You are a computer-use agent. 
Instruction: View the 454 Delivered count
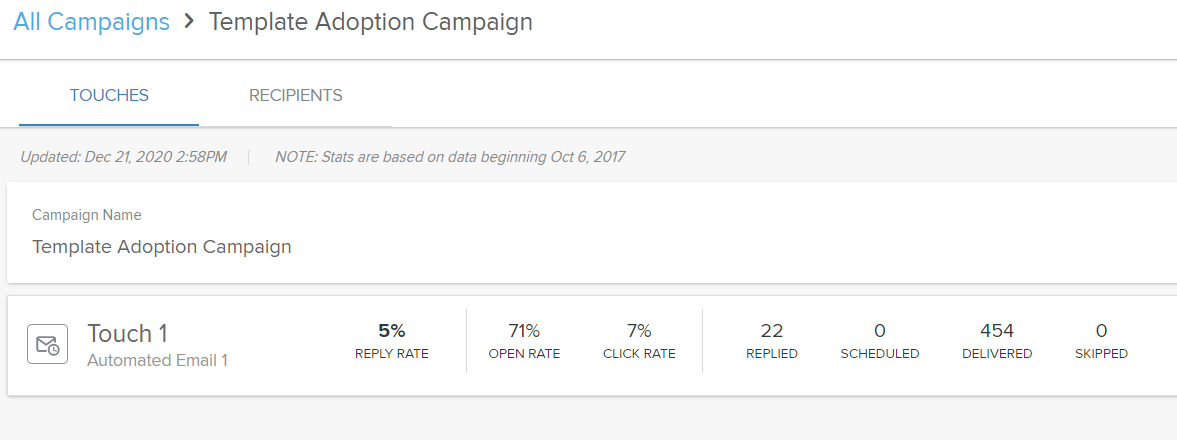click(x=997, y=342)
